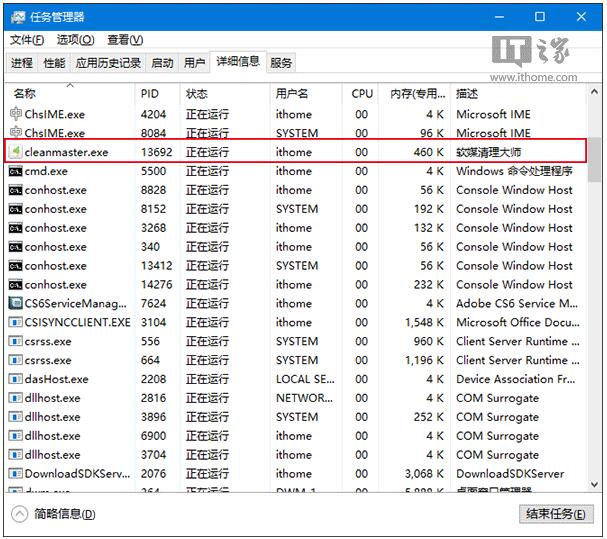Open the 文件(F) menu

(27, 40)
